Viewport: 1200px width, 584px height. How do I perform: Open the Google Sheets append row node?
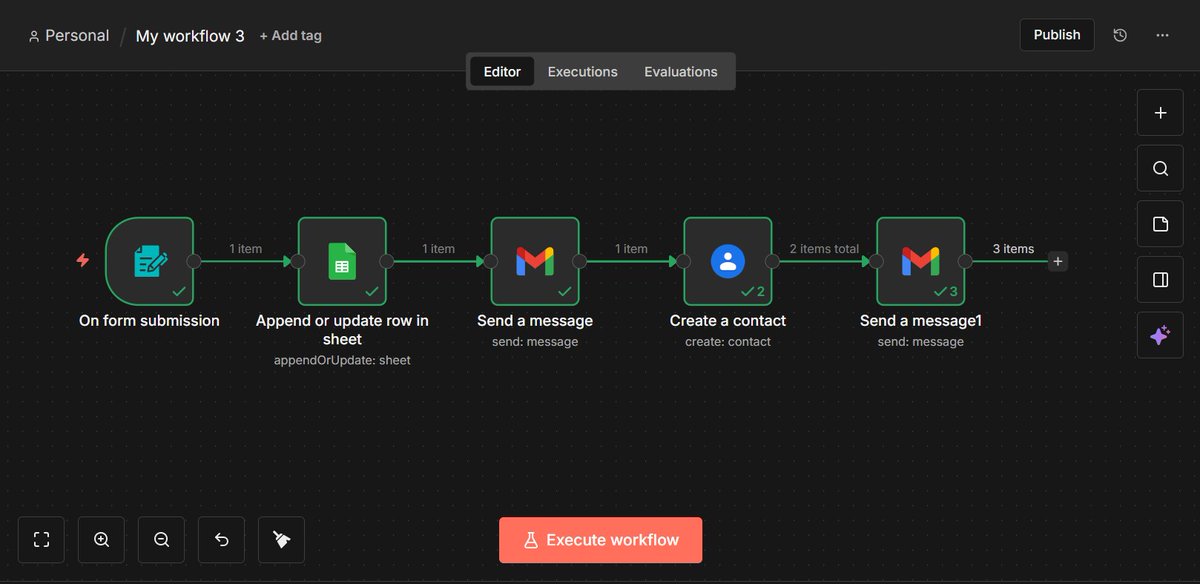point(342,261)
